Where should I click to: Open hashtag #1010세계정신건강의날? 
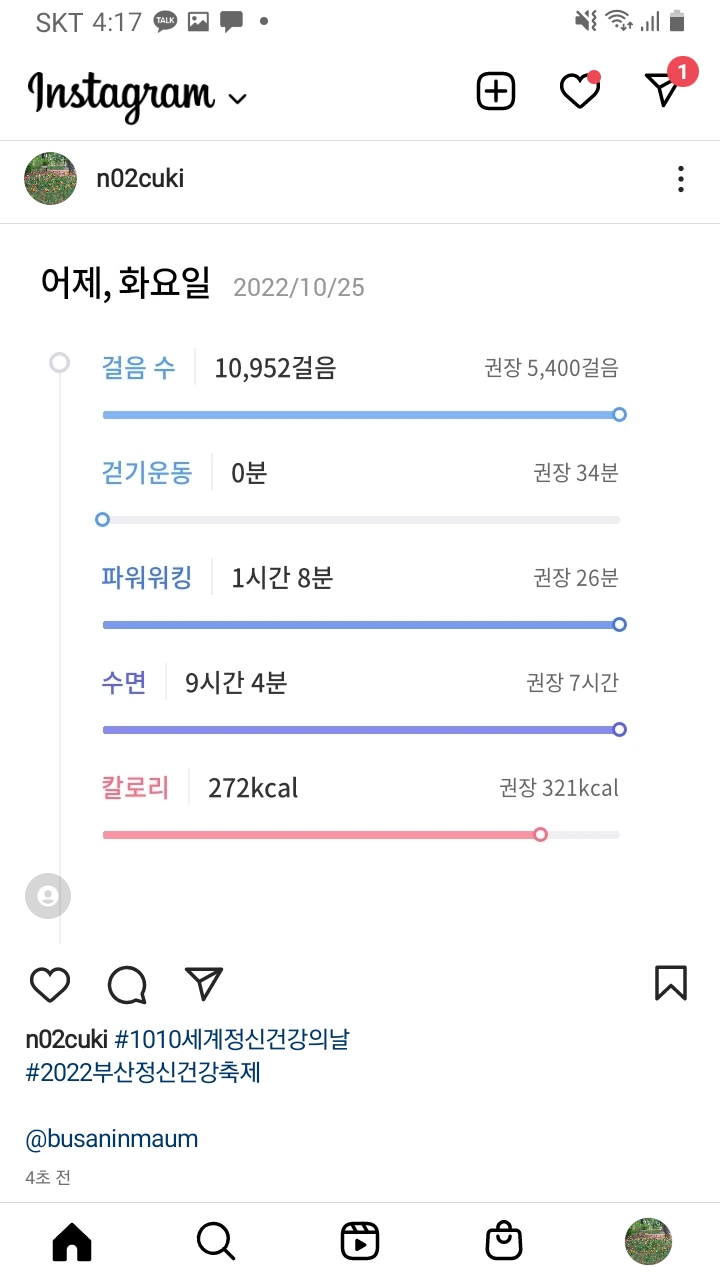point(232,1040)
